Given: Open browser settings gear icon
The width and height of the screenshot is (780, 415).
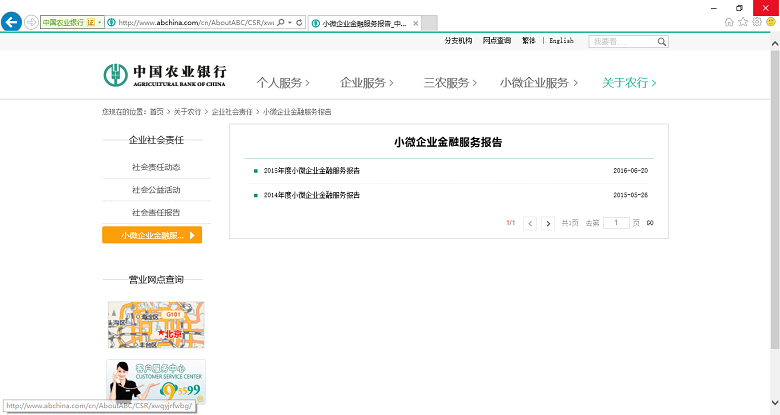Looking at the screenshot, I should pos(757,22).
